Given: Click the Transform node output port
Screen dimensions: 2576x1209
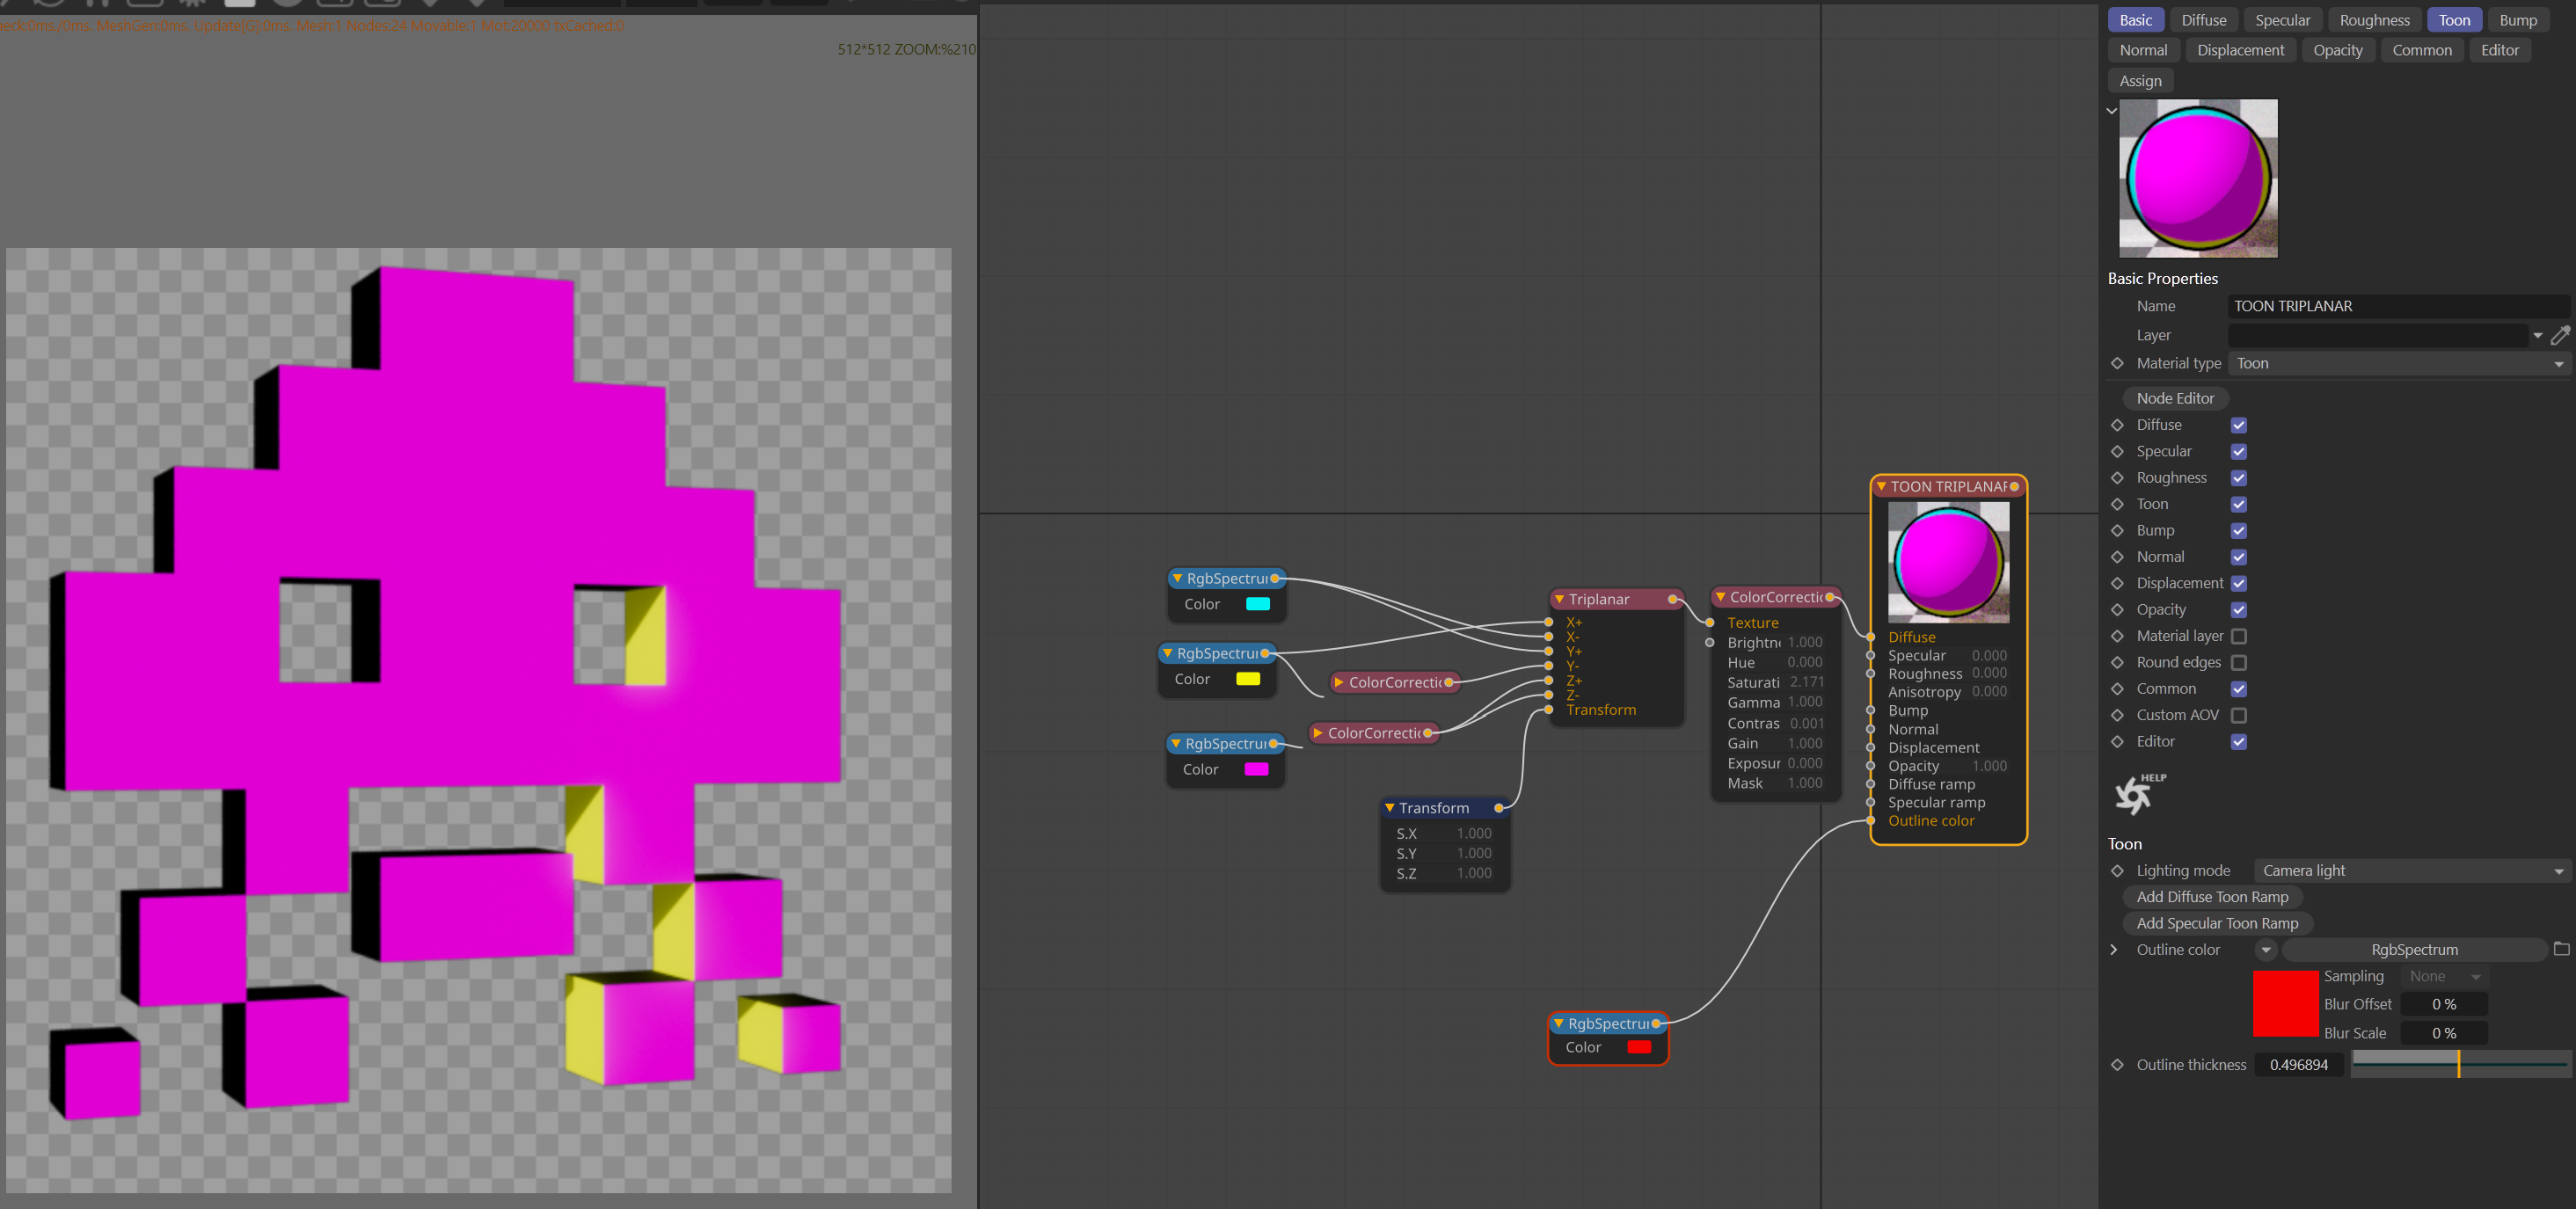Looking at the screenshot, I should (x=1498, y=808).
